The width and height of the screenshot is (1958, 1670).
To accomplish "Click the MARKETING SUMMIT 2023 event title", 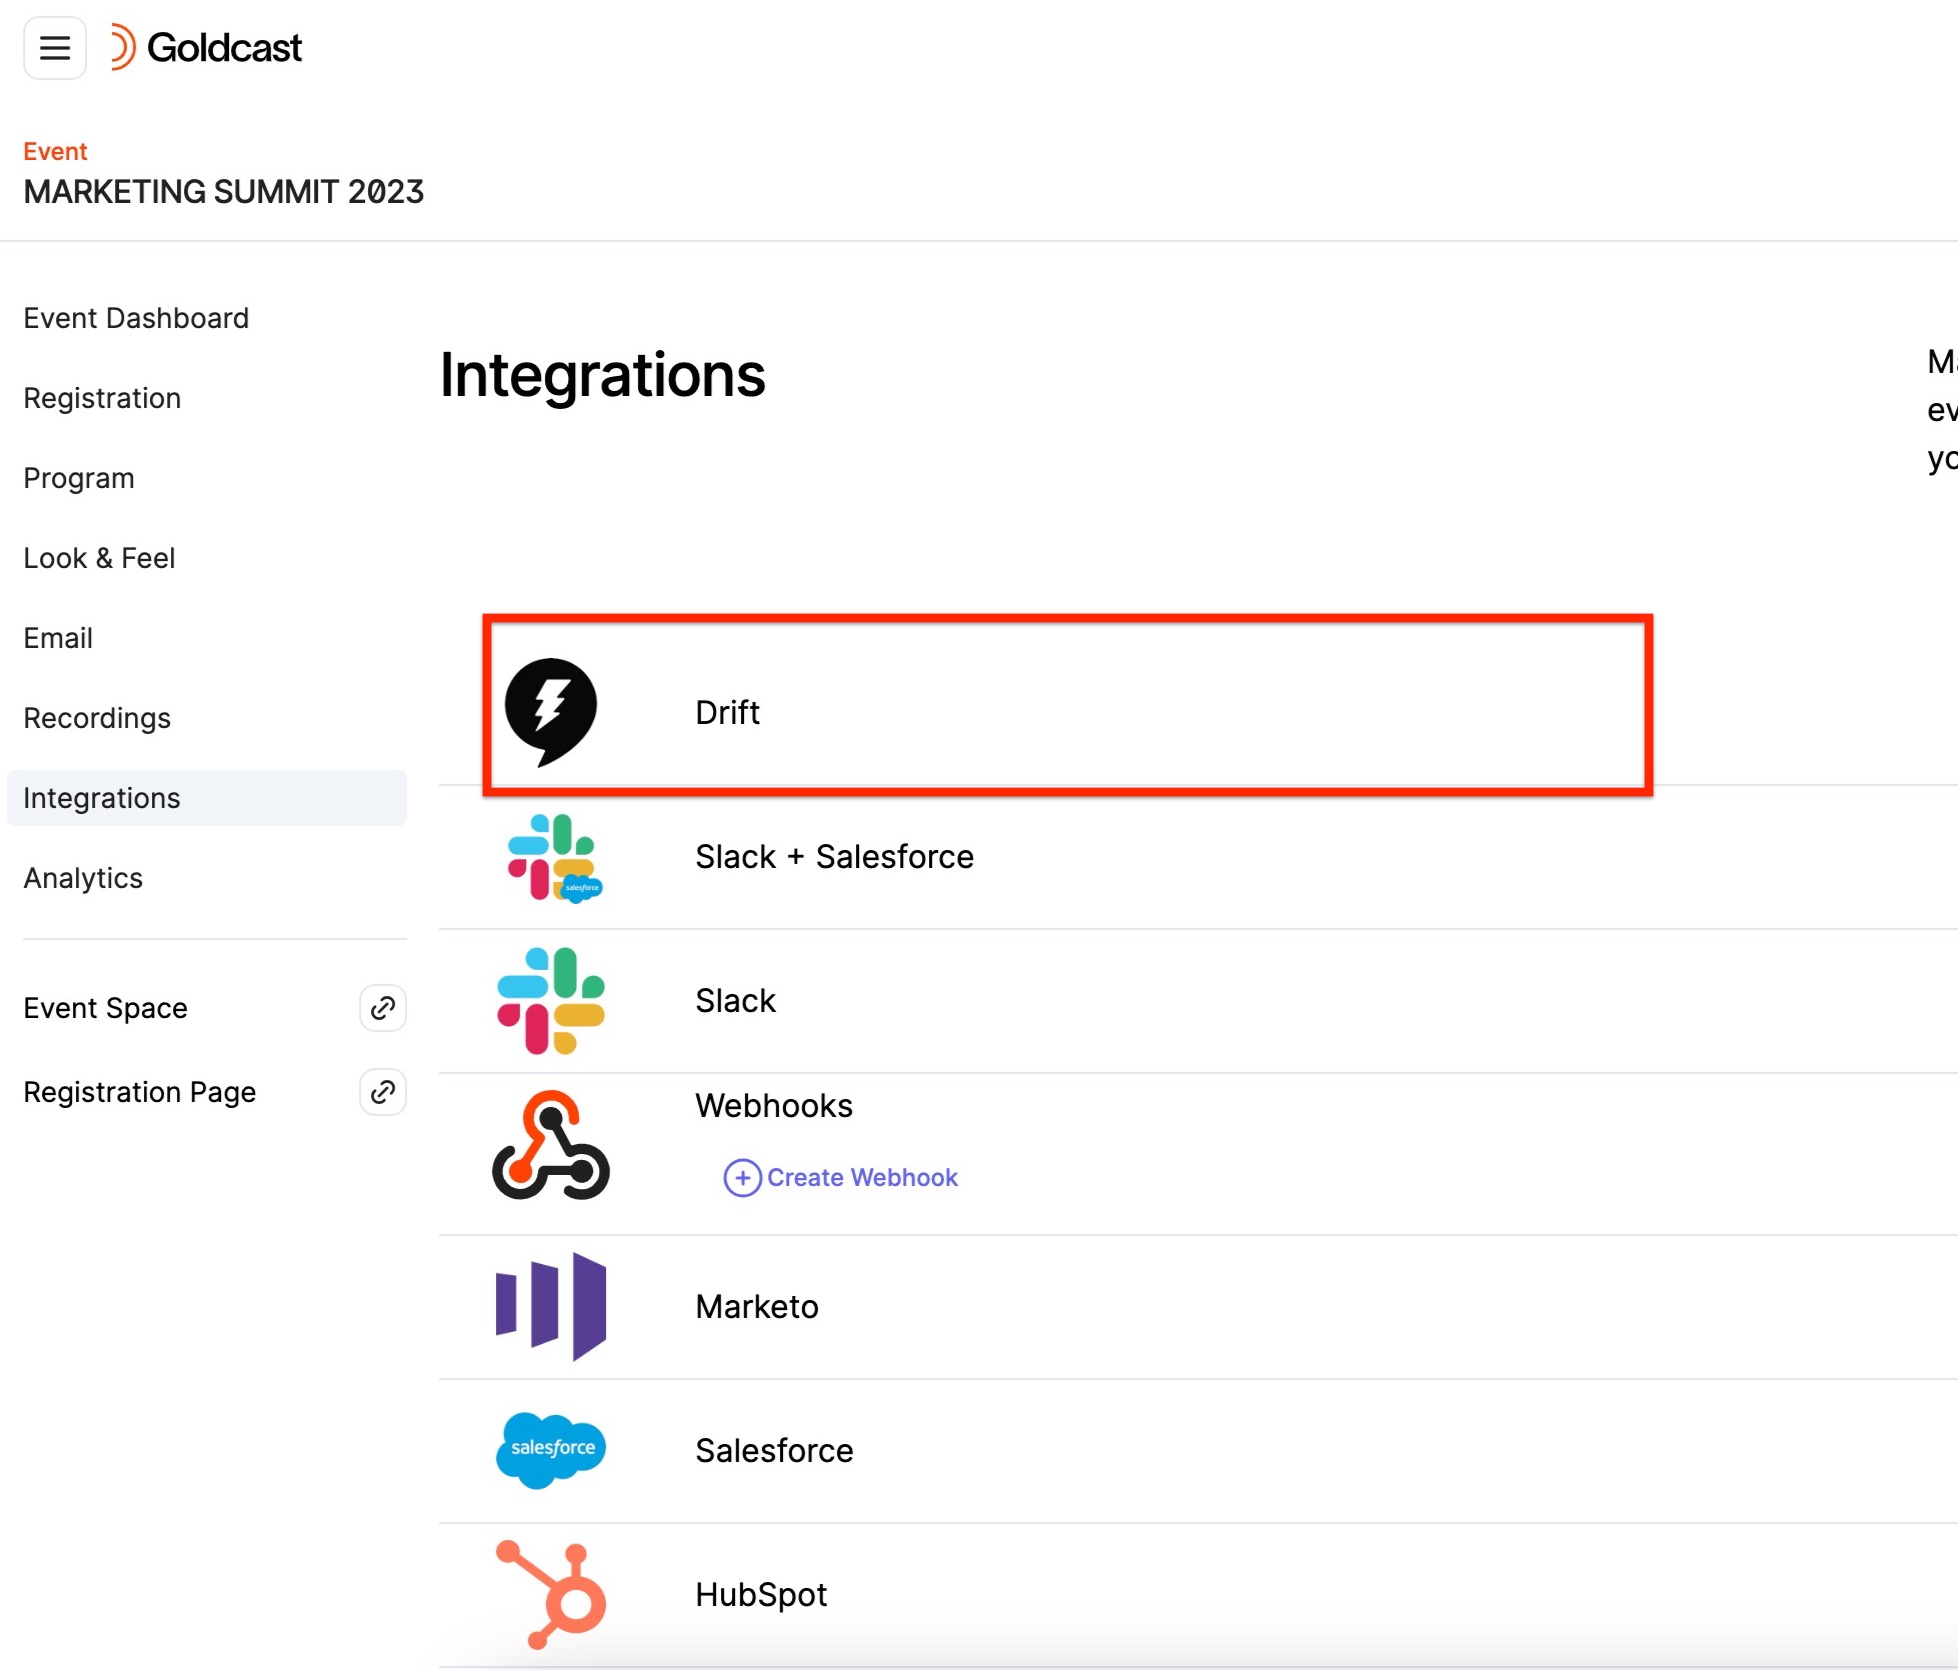I will tap(224, 192).
